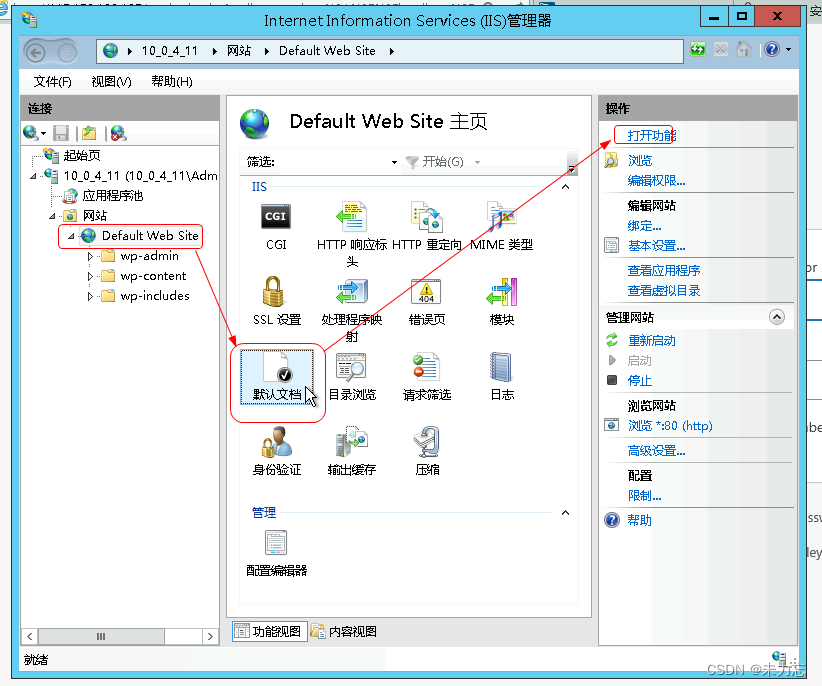Click 停止 to stop site
This screenshot has width=822, height=686.
(640, 380)
